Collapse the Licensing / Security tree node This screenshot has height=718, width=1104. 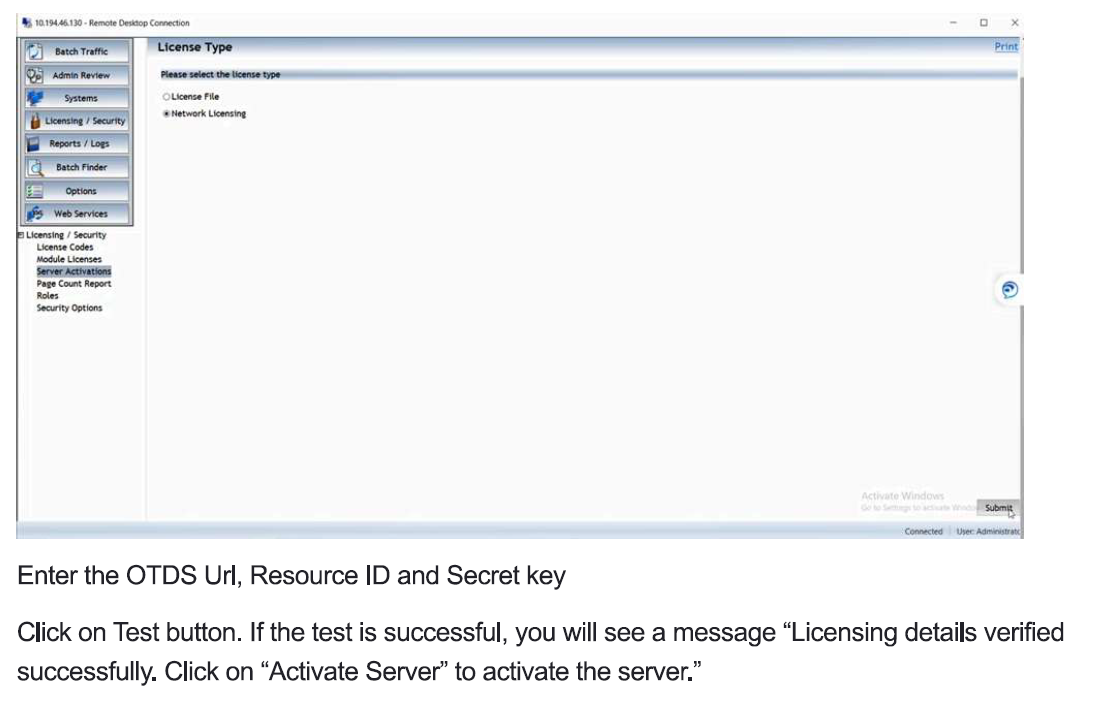click(21, 235)
